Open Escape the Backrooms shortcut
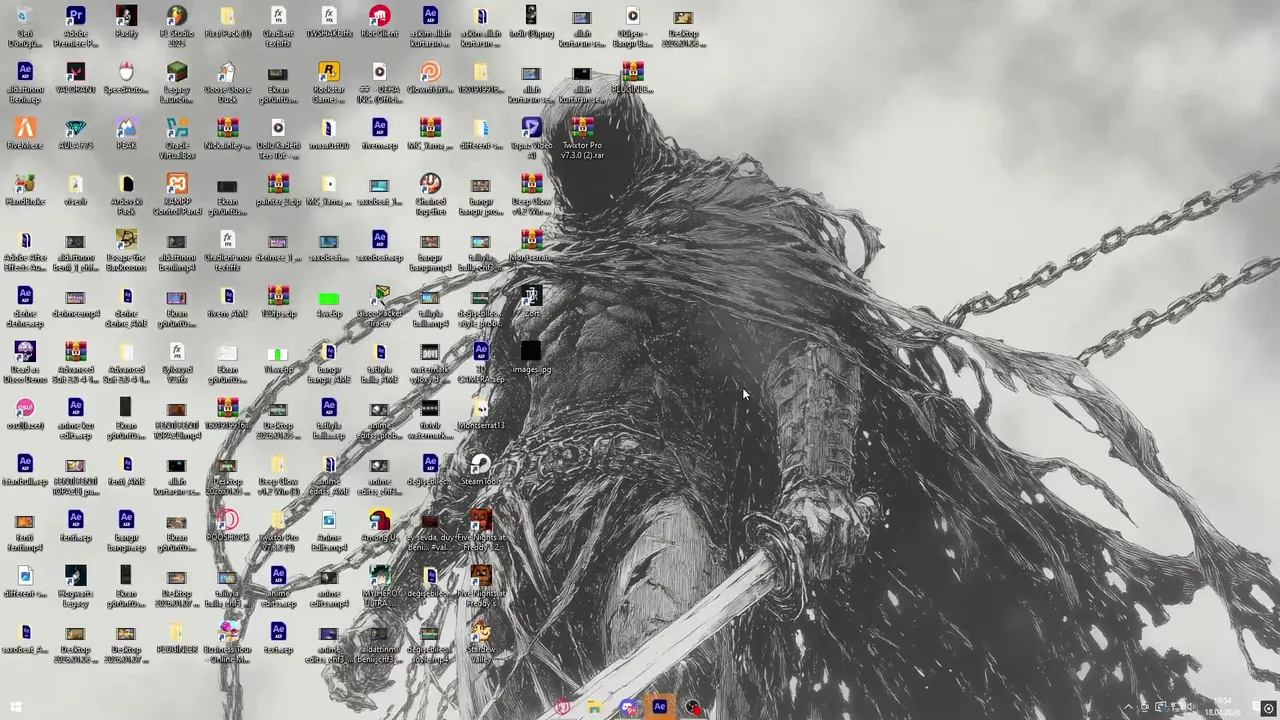1280x720 pixels. pyautogui.click(x=126, y=251)
